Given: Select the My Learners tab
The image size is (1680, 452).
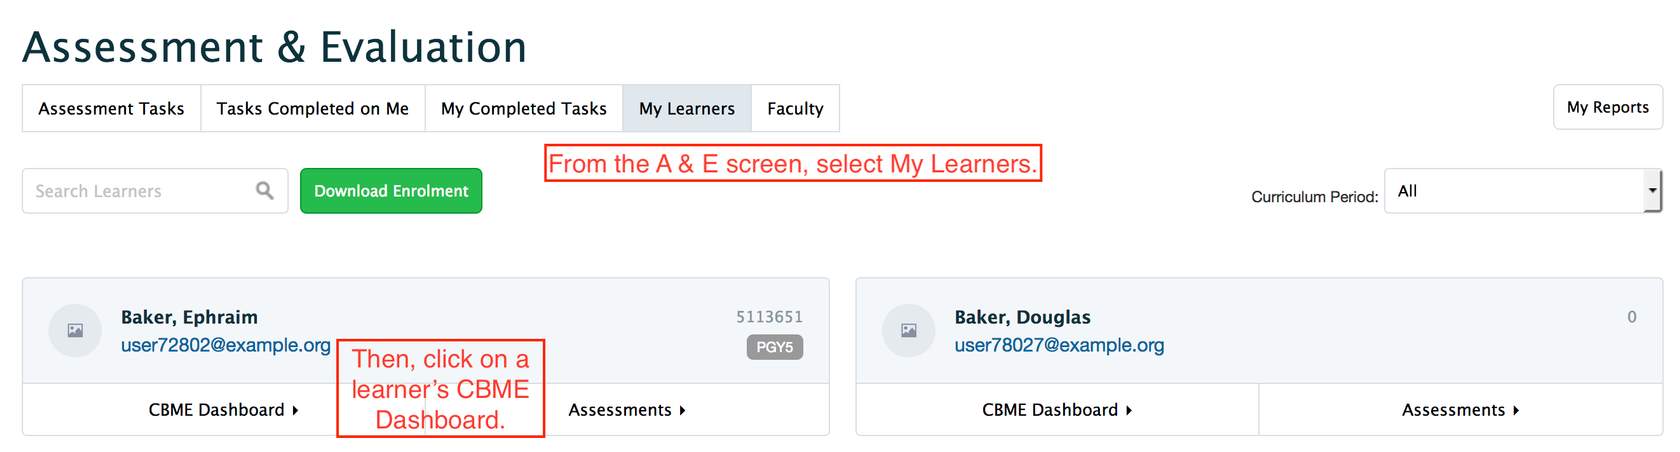Looking at the screenshot, I should [x=686, y=108].
